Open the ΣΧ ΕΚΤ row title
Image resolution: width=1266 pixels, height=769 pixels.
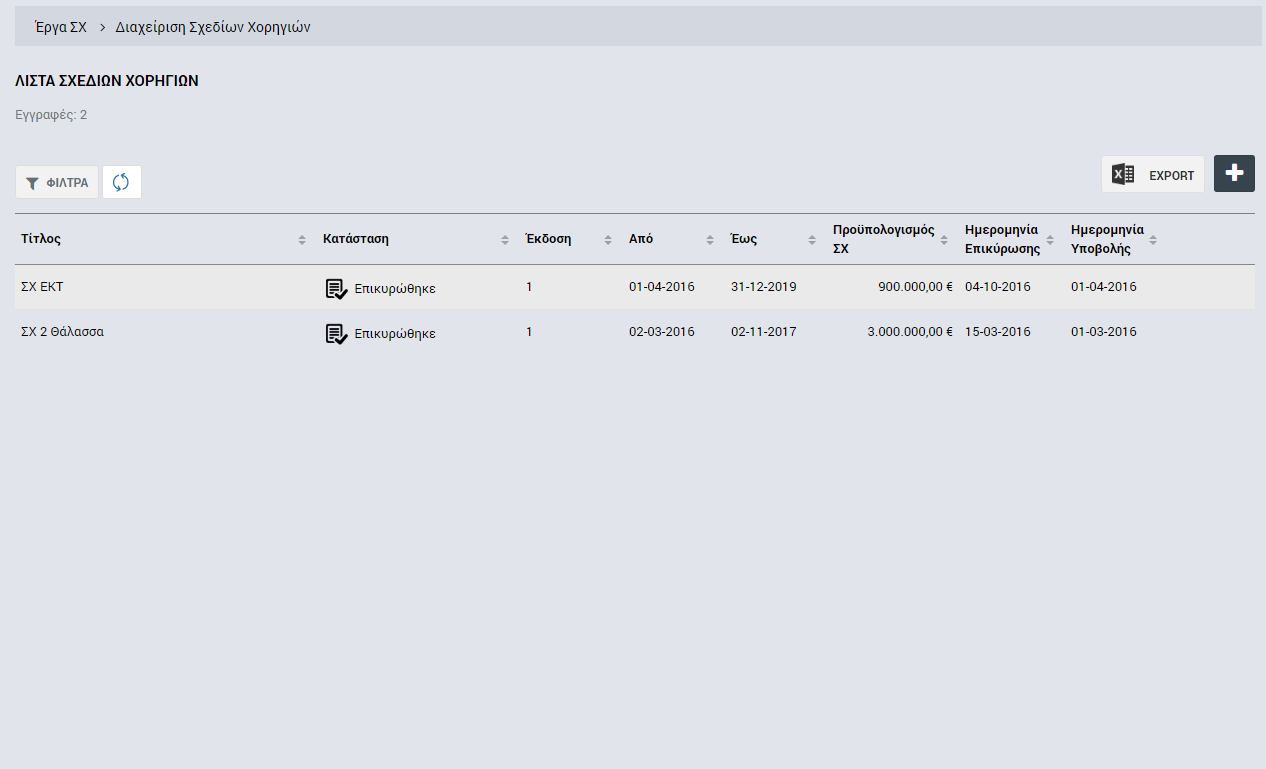coord(42,287)
